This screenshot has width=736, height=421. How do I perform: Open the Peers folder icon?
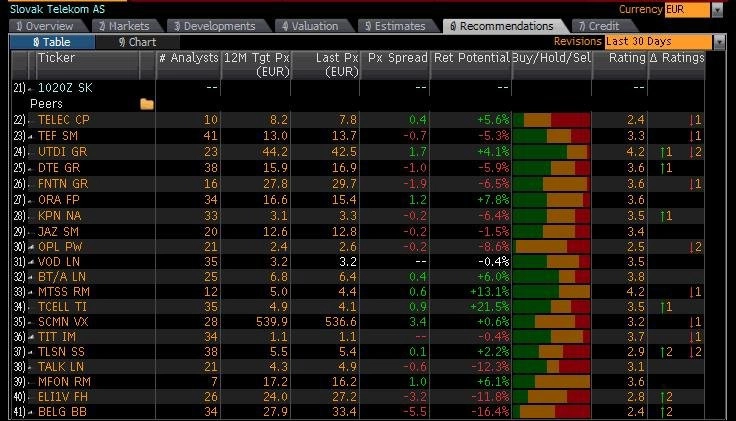pyautogui.click(x=147, y=104)
